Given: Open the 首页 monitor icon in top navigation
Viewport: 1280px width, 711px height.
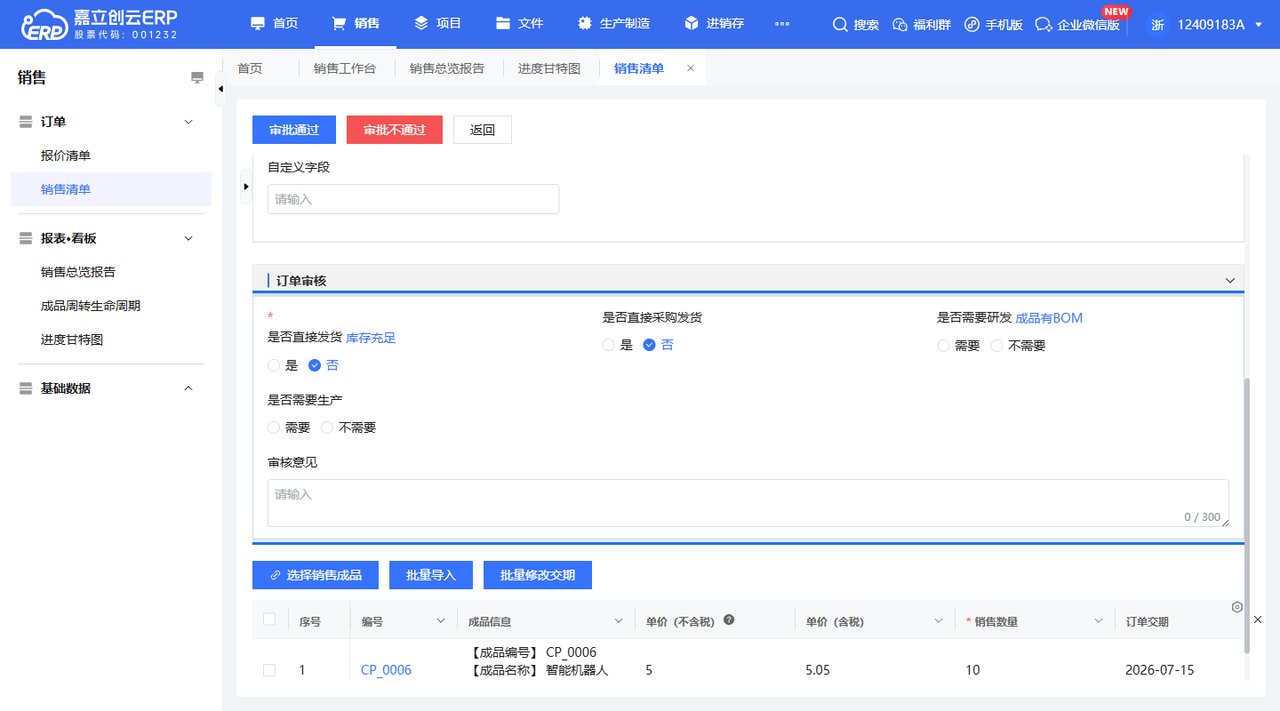Looking at the screenshot, I should [x=258, y=23].
